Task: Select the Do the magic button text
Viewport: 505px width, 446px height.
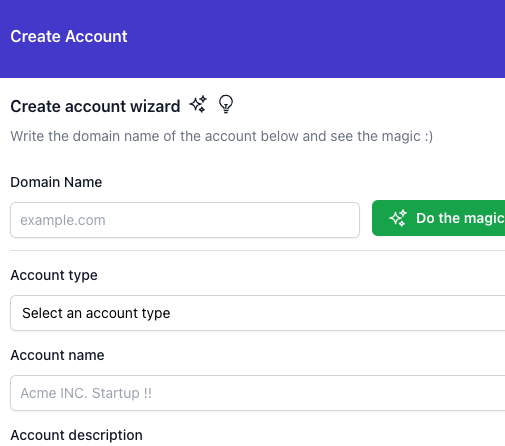Action: pos(460,218)
